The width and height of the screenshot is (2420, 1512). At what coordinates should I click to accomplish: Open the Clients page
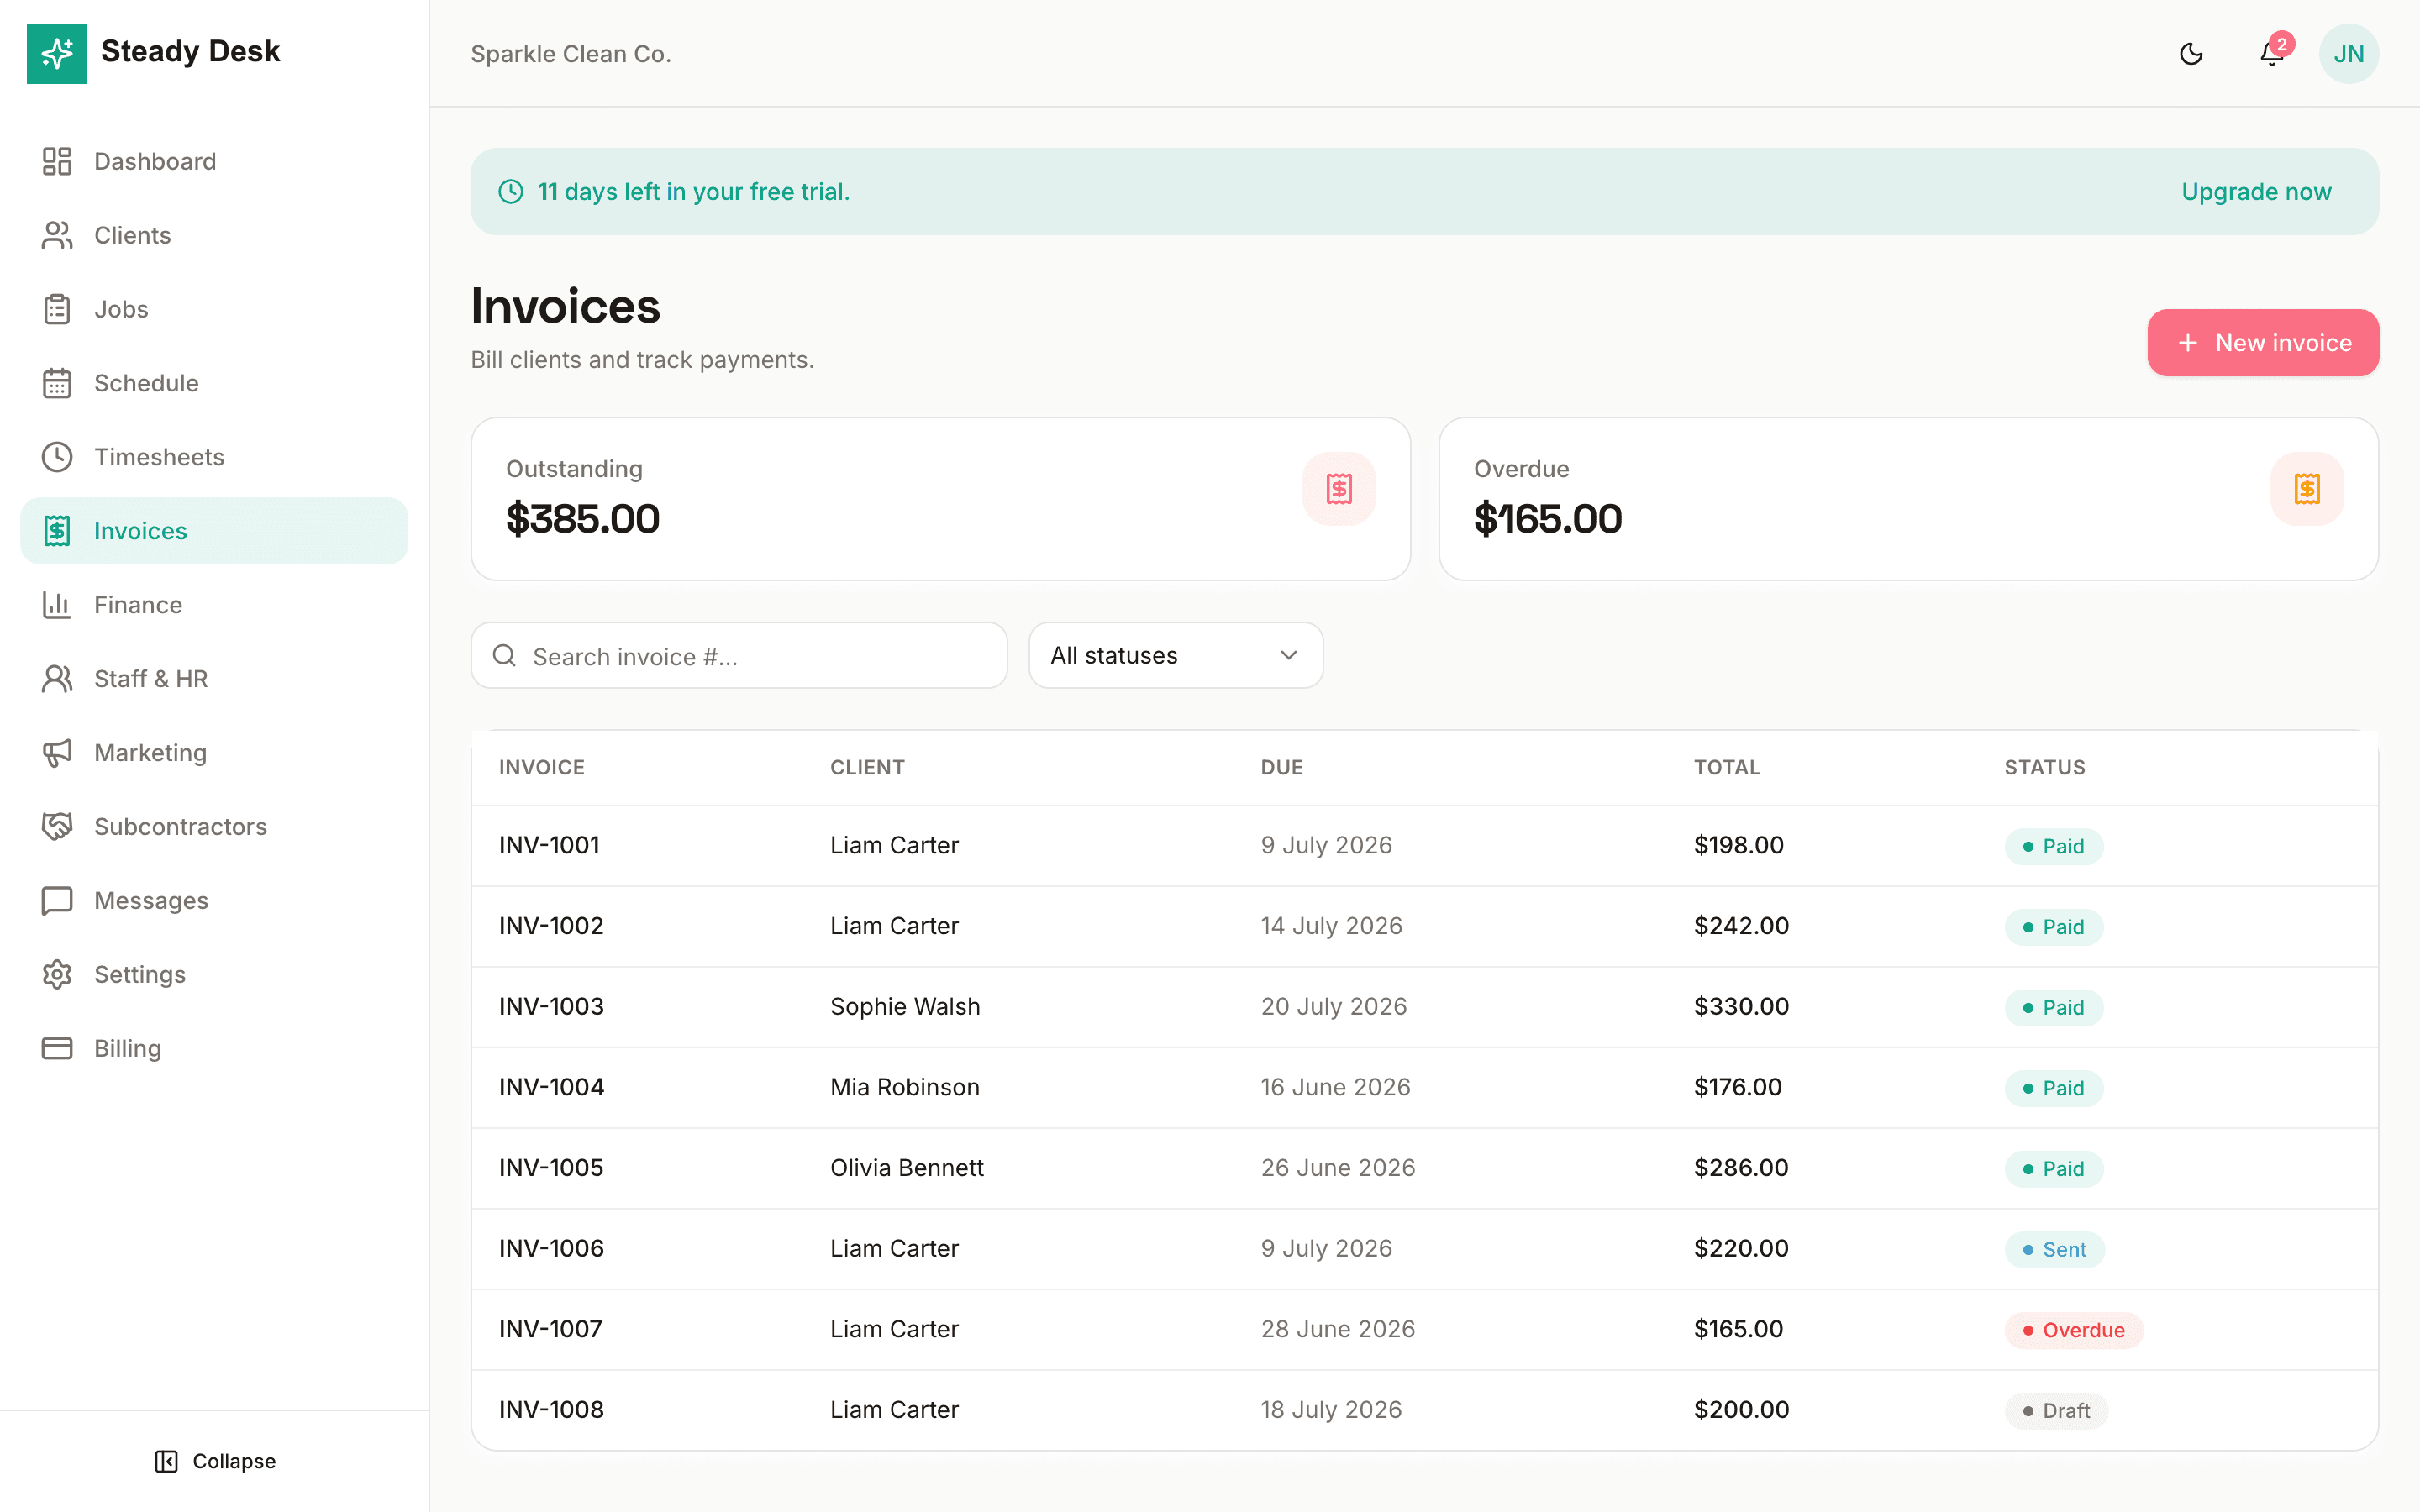pos(214,235)
